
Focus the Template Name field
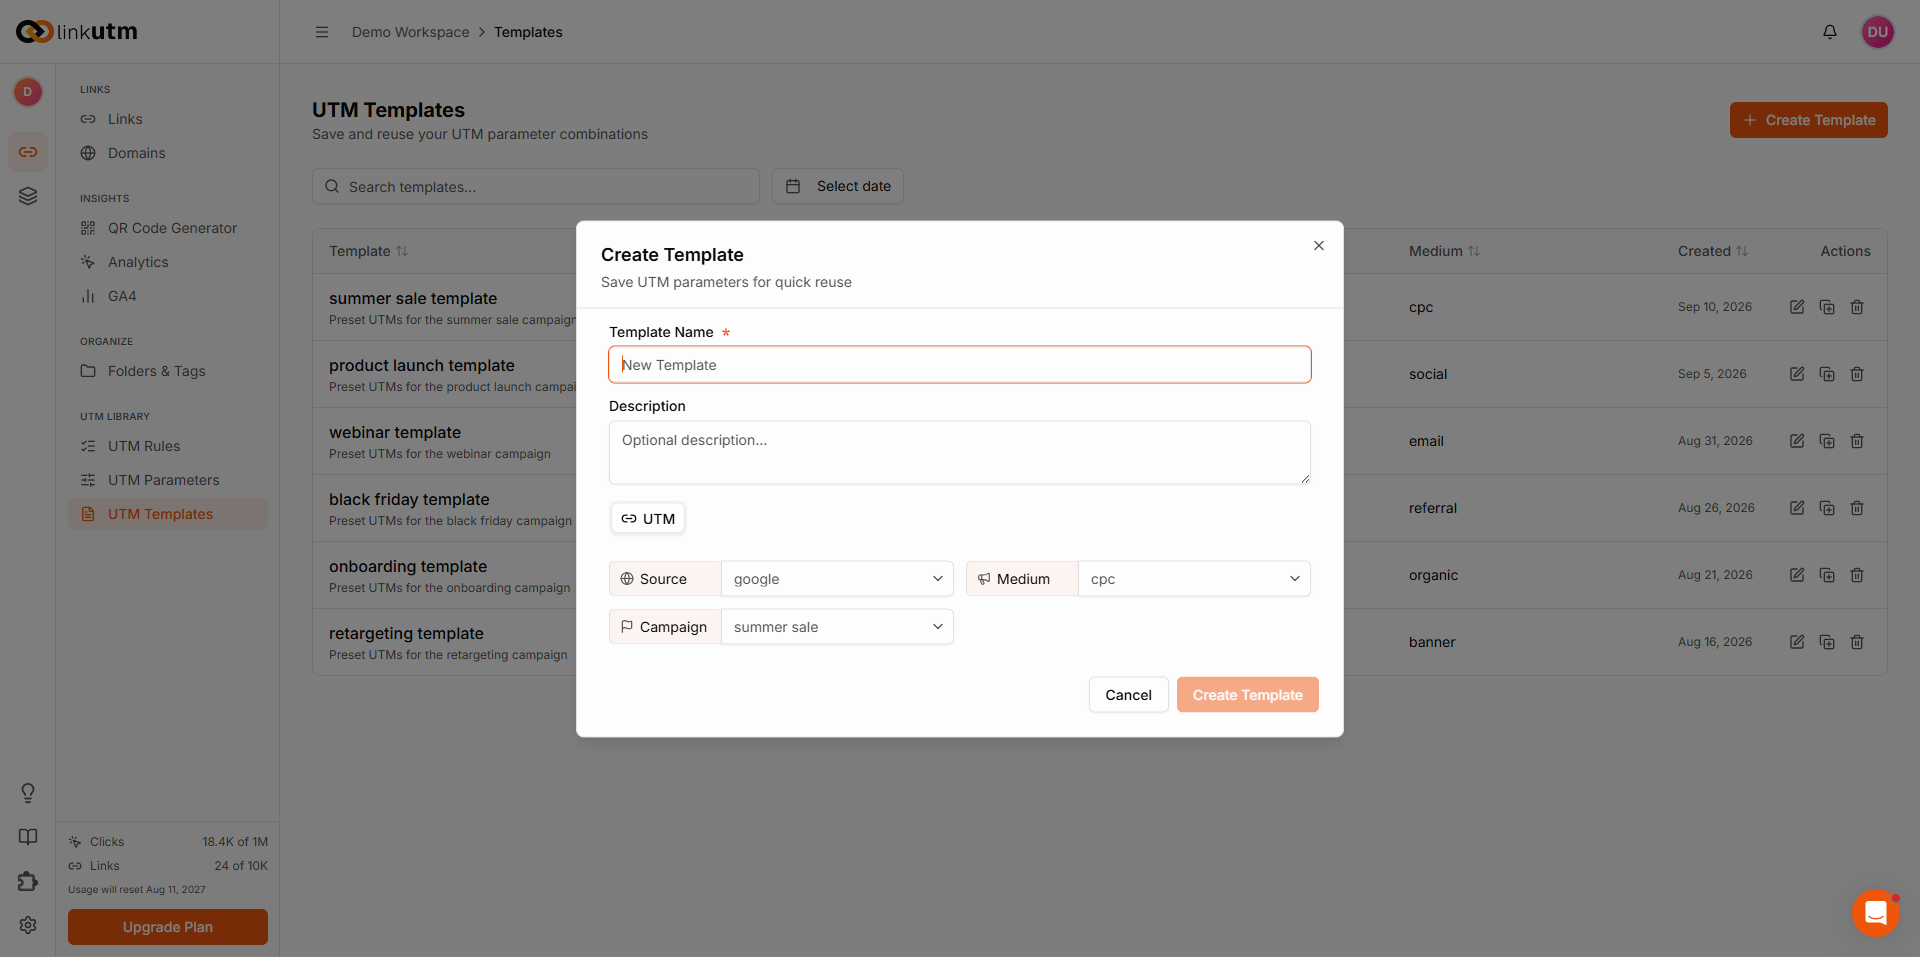(960, 365)
